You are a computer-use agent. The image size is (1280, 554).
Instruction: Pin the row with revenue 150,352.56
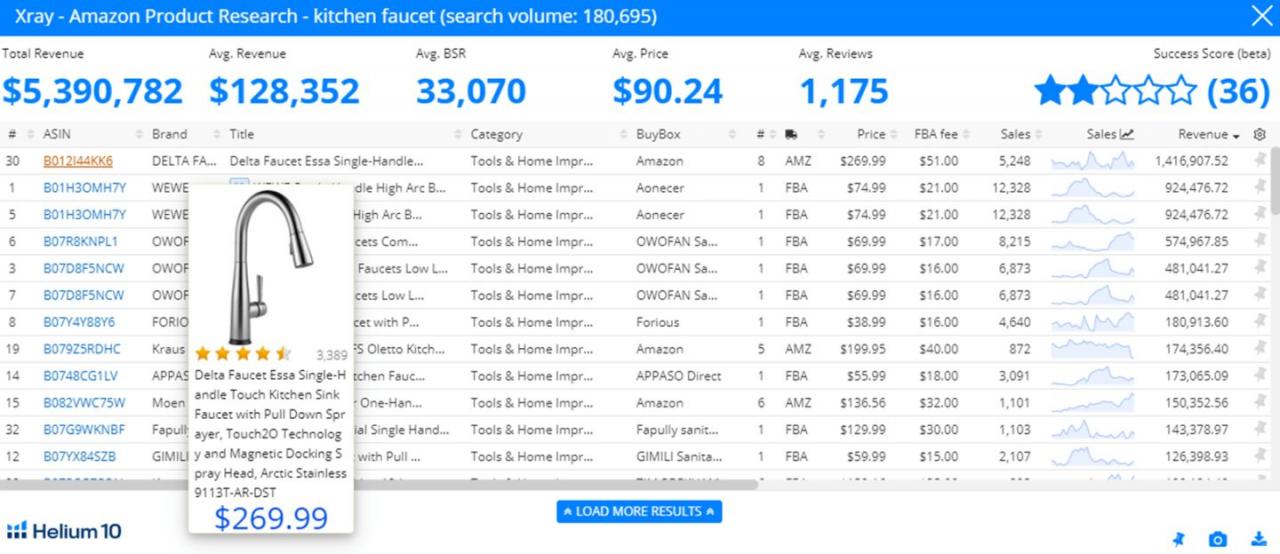[1260, 402]
